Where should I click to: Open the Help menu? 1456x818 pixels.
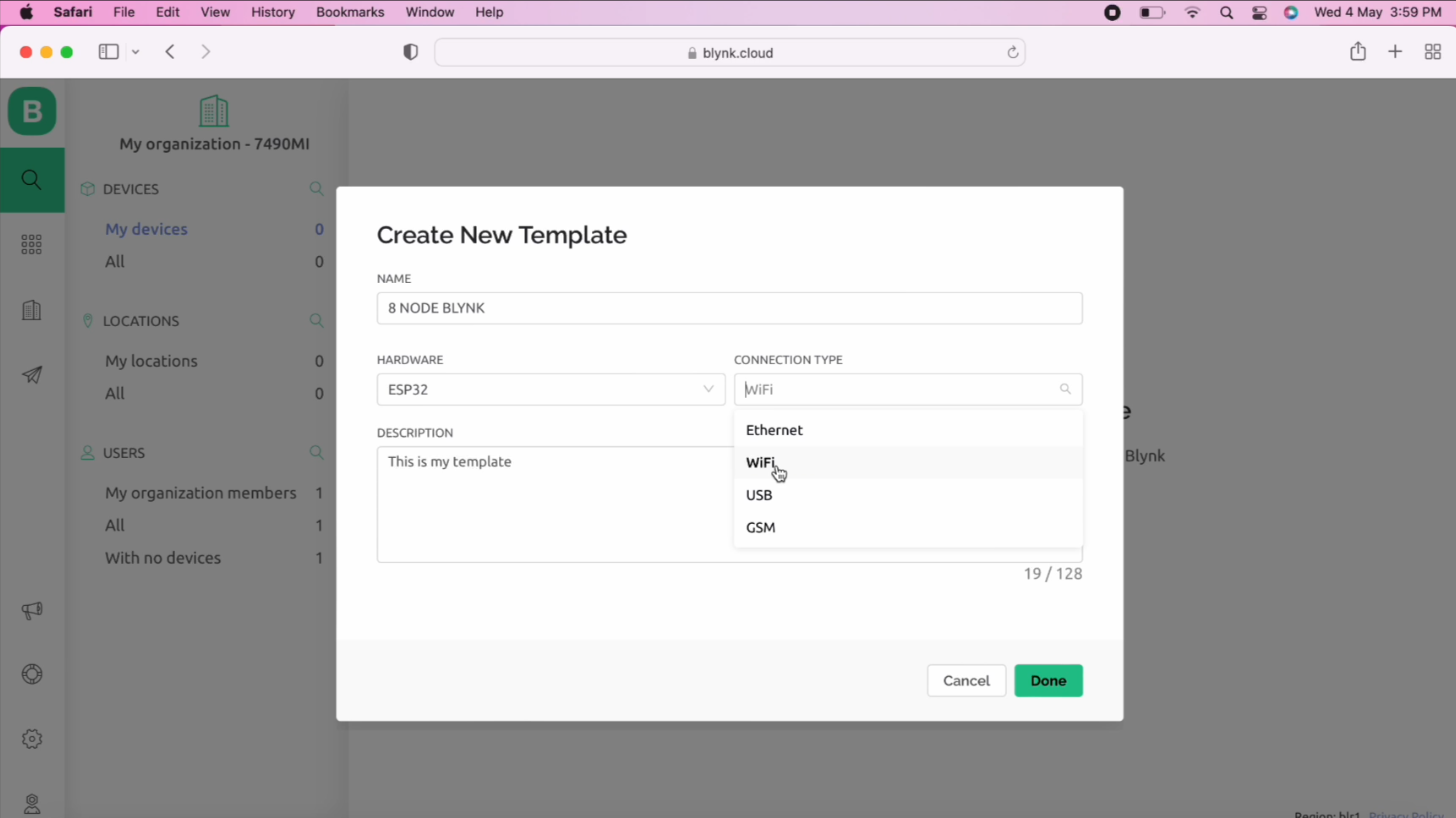tap(489, 12)
